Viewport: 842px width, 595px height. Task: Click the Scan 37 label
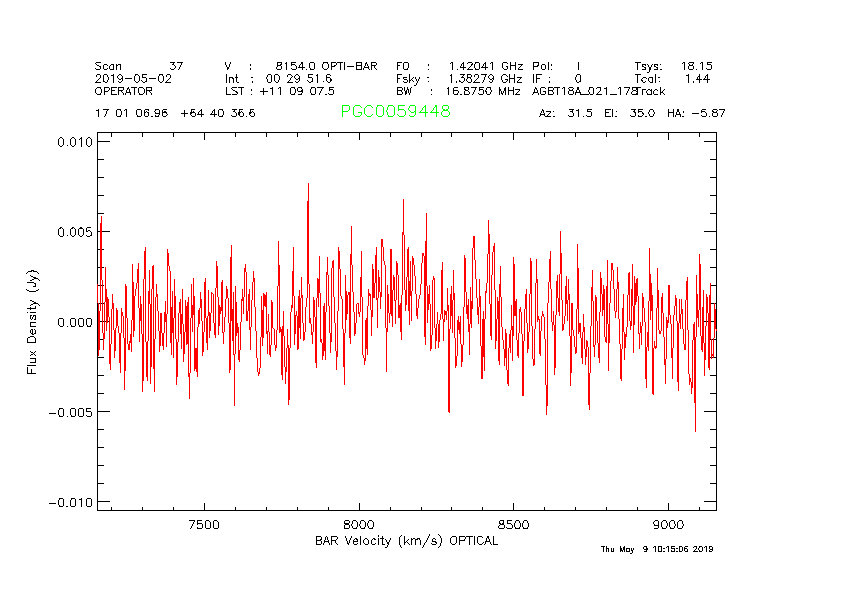pos(139,66)
